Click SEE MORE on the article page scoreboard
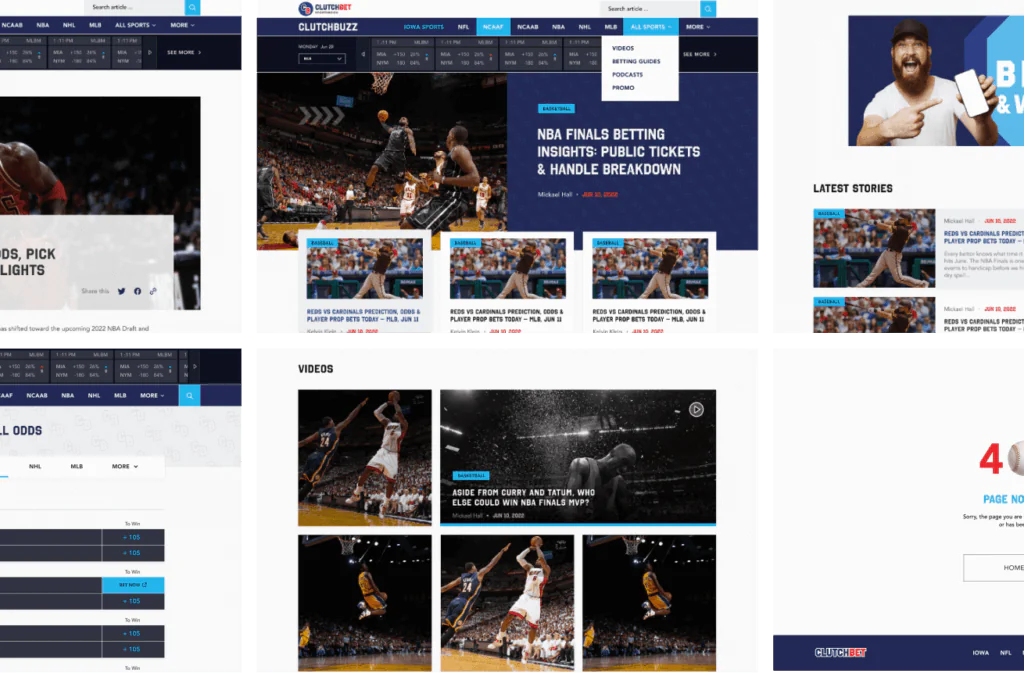This screenshot has width=1024, height=673. point(184,52)
